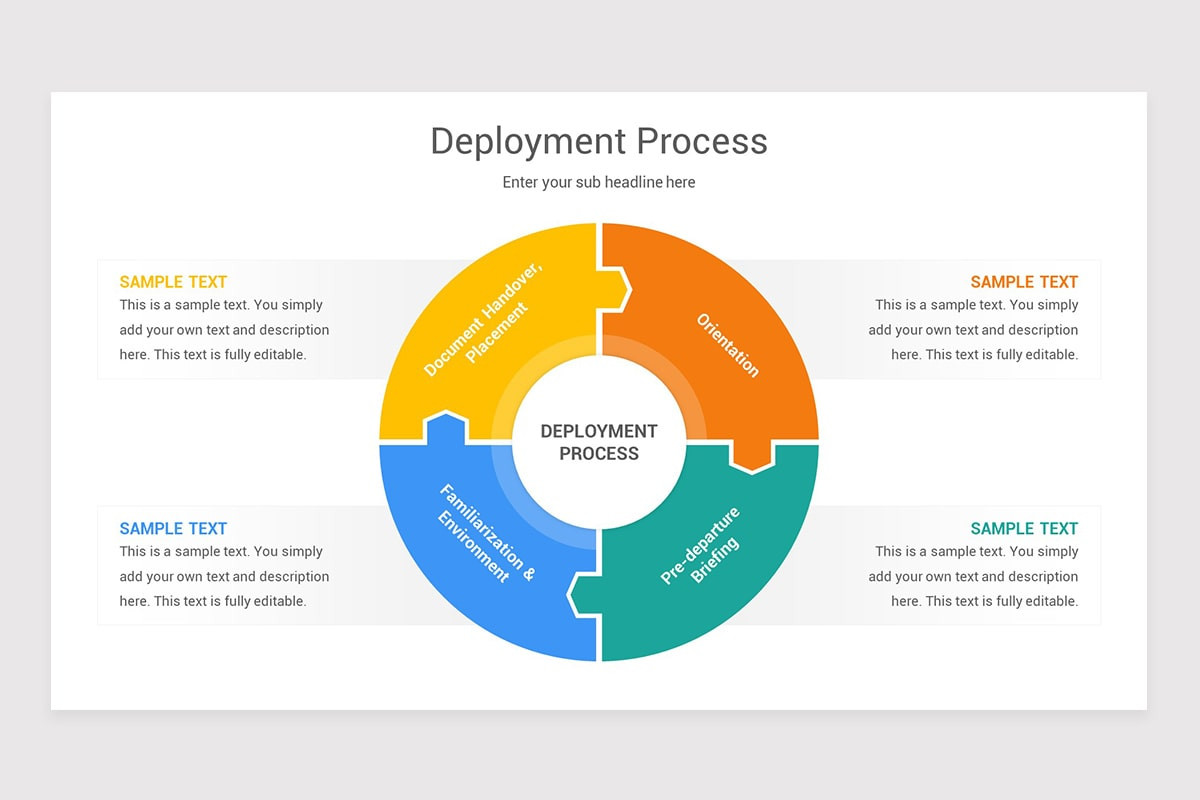Select the central Deployment Process circle
The image size is (1200, 800).
coord(599,442)
